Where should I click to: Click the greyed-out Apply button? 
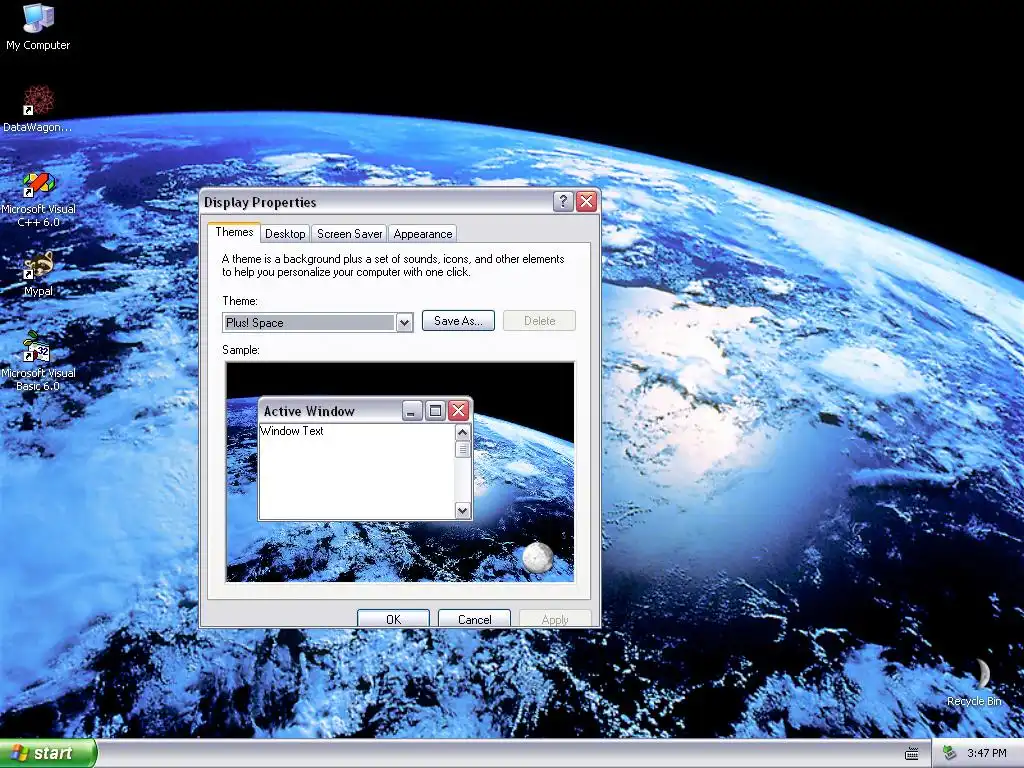(555, 618)
